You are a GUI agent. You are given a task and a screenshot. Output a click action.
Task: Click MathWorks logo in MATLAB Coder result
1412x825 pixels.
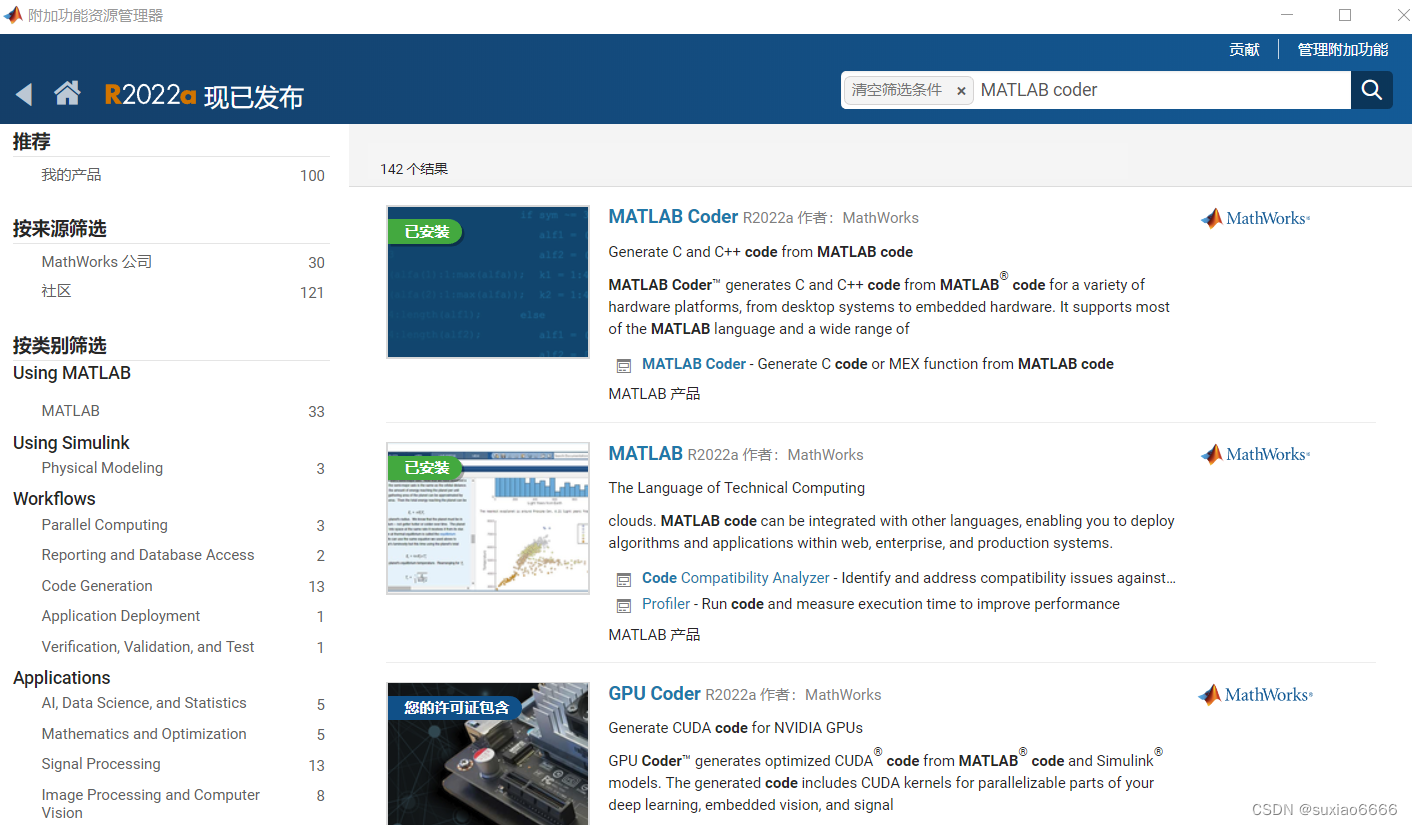click(x=1255, y=218)
